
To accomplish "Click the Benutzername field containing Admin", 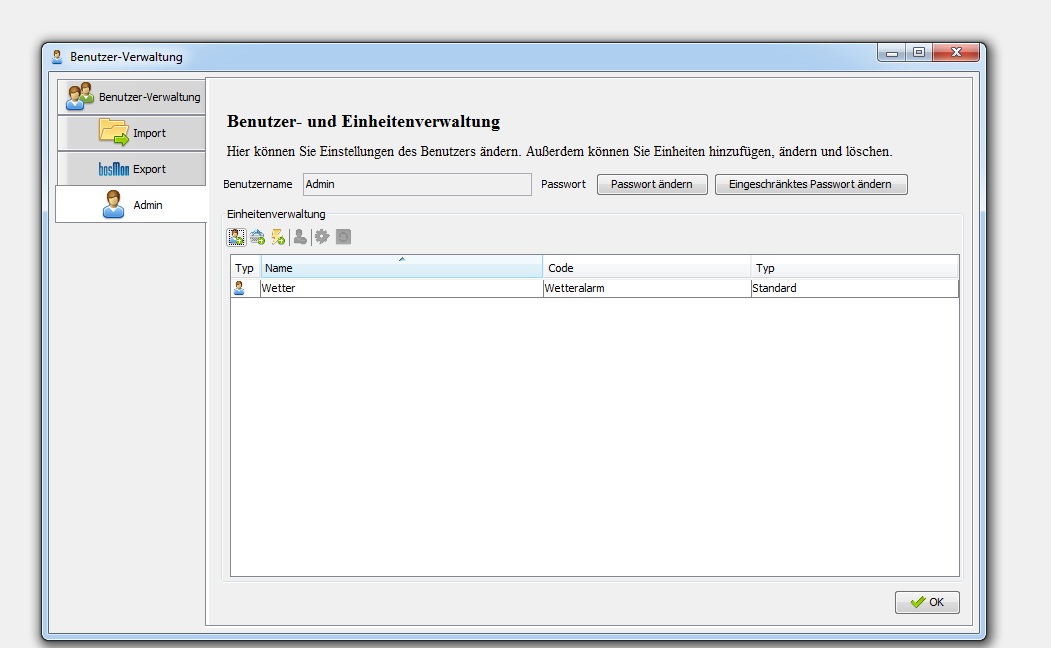I will [x=416, y=184].
